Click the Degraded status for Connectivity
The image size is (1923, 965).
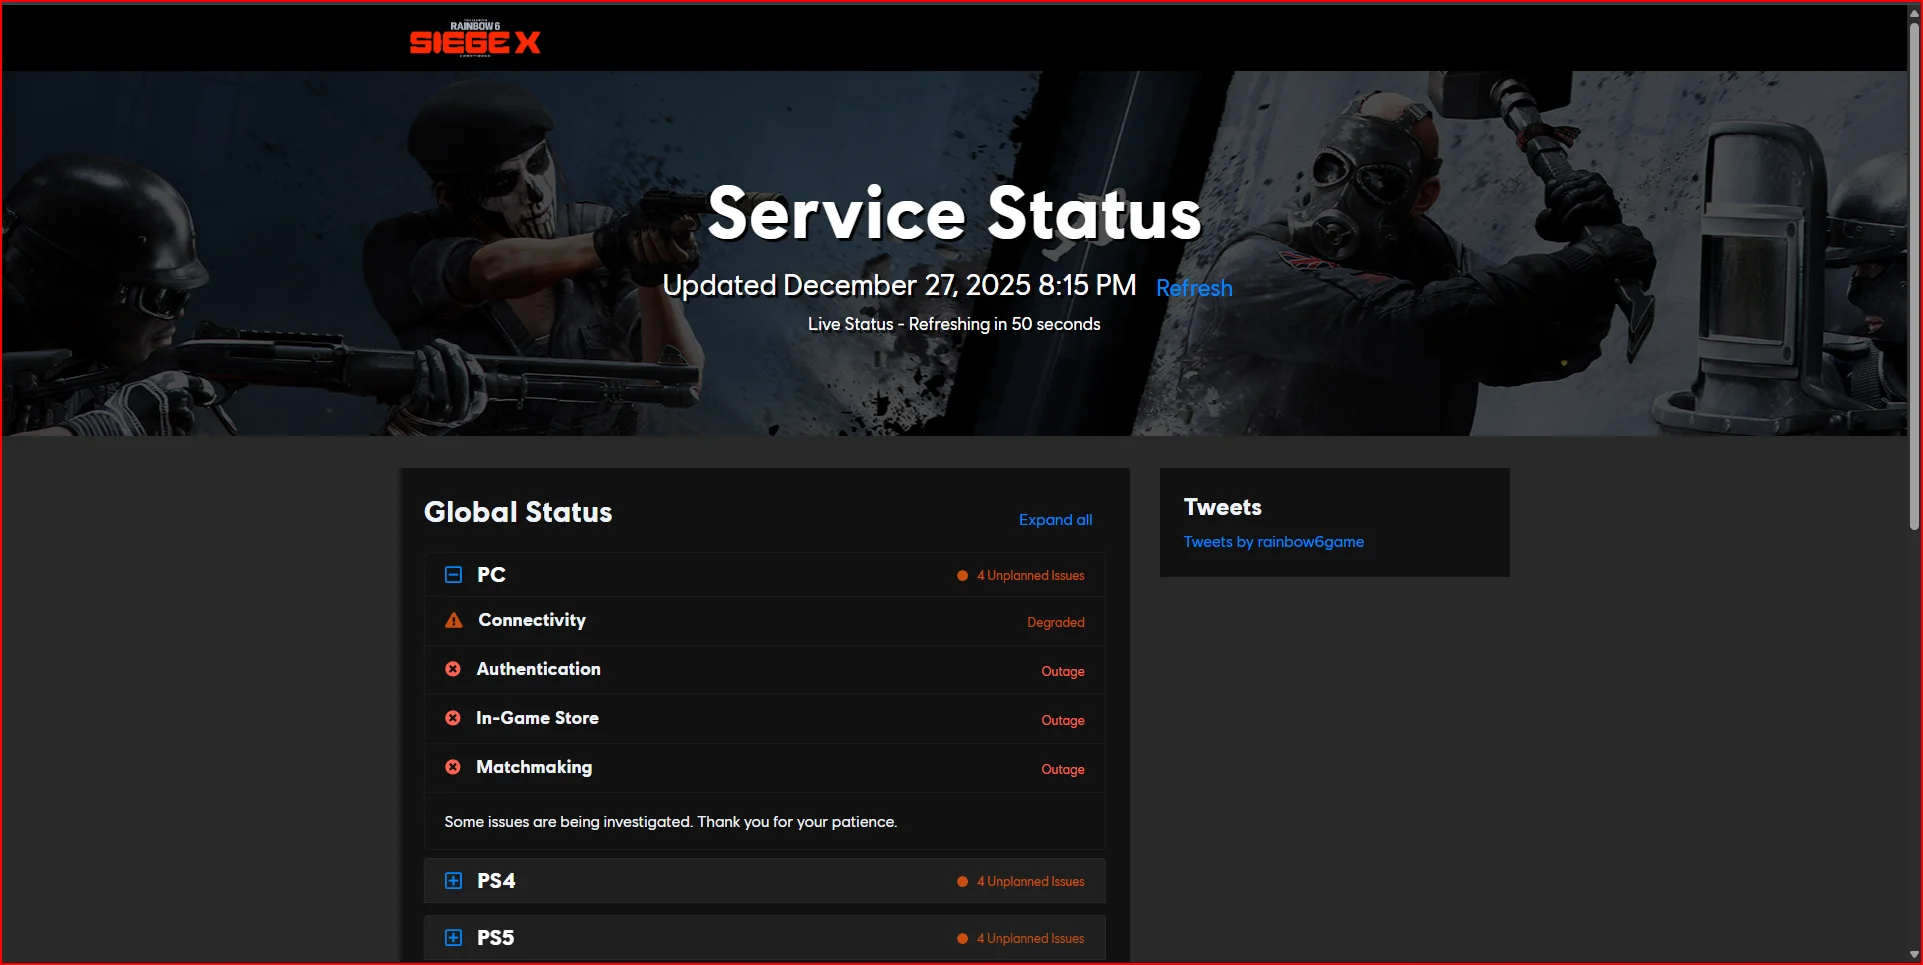[1056, 622]
